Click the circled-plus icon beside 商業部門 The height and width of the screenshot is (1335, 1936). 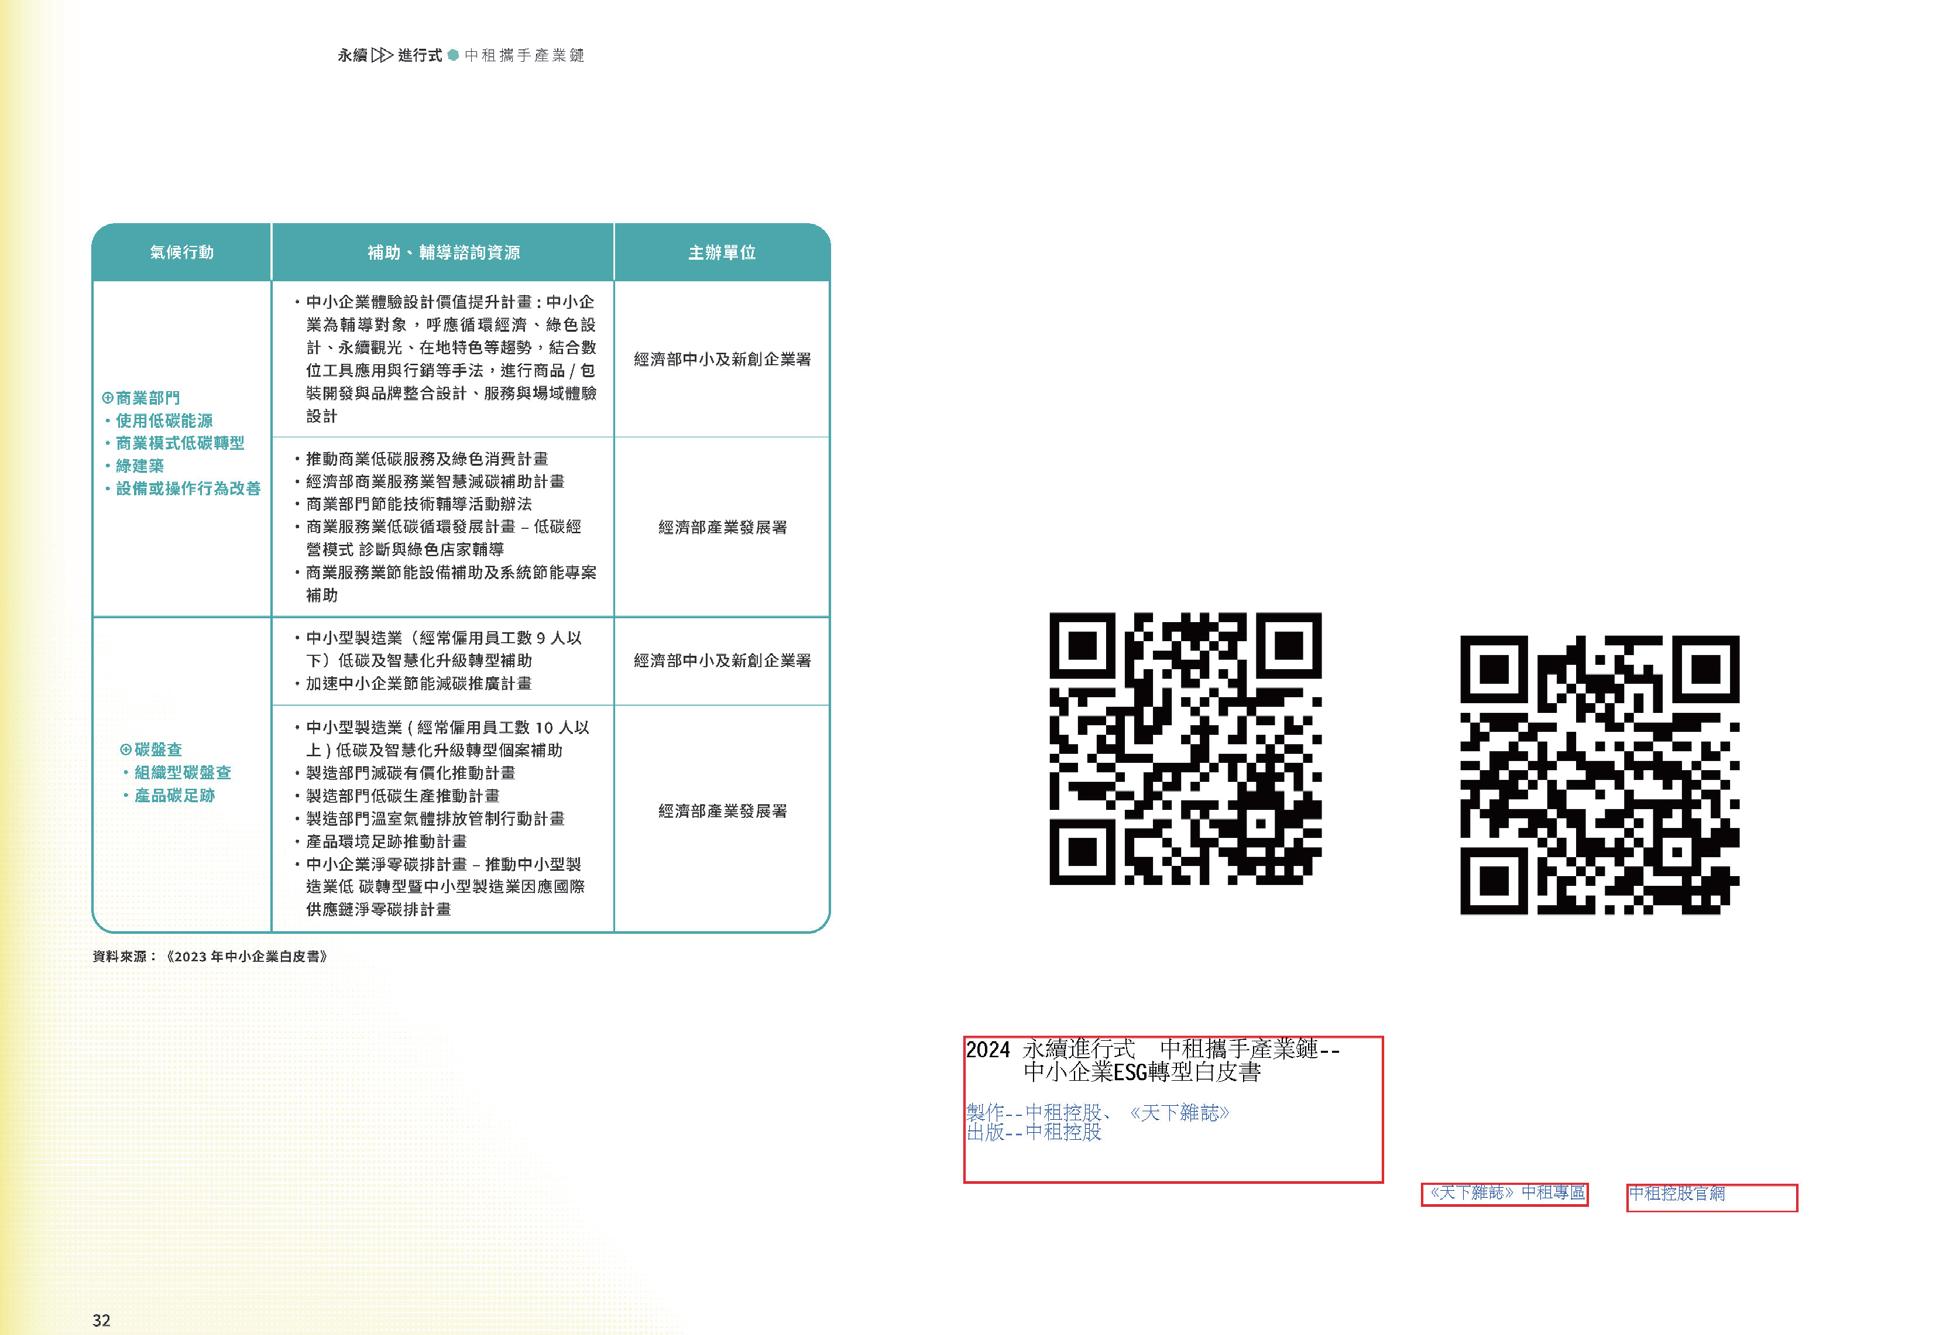108,398
